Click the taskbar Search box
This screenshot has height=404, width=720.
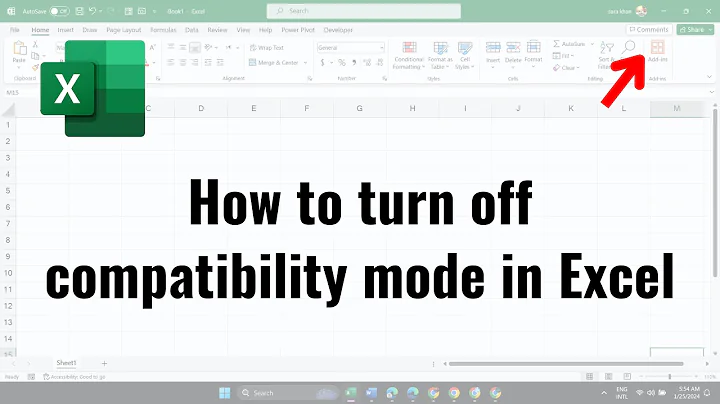288,393
